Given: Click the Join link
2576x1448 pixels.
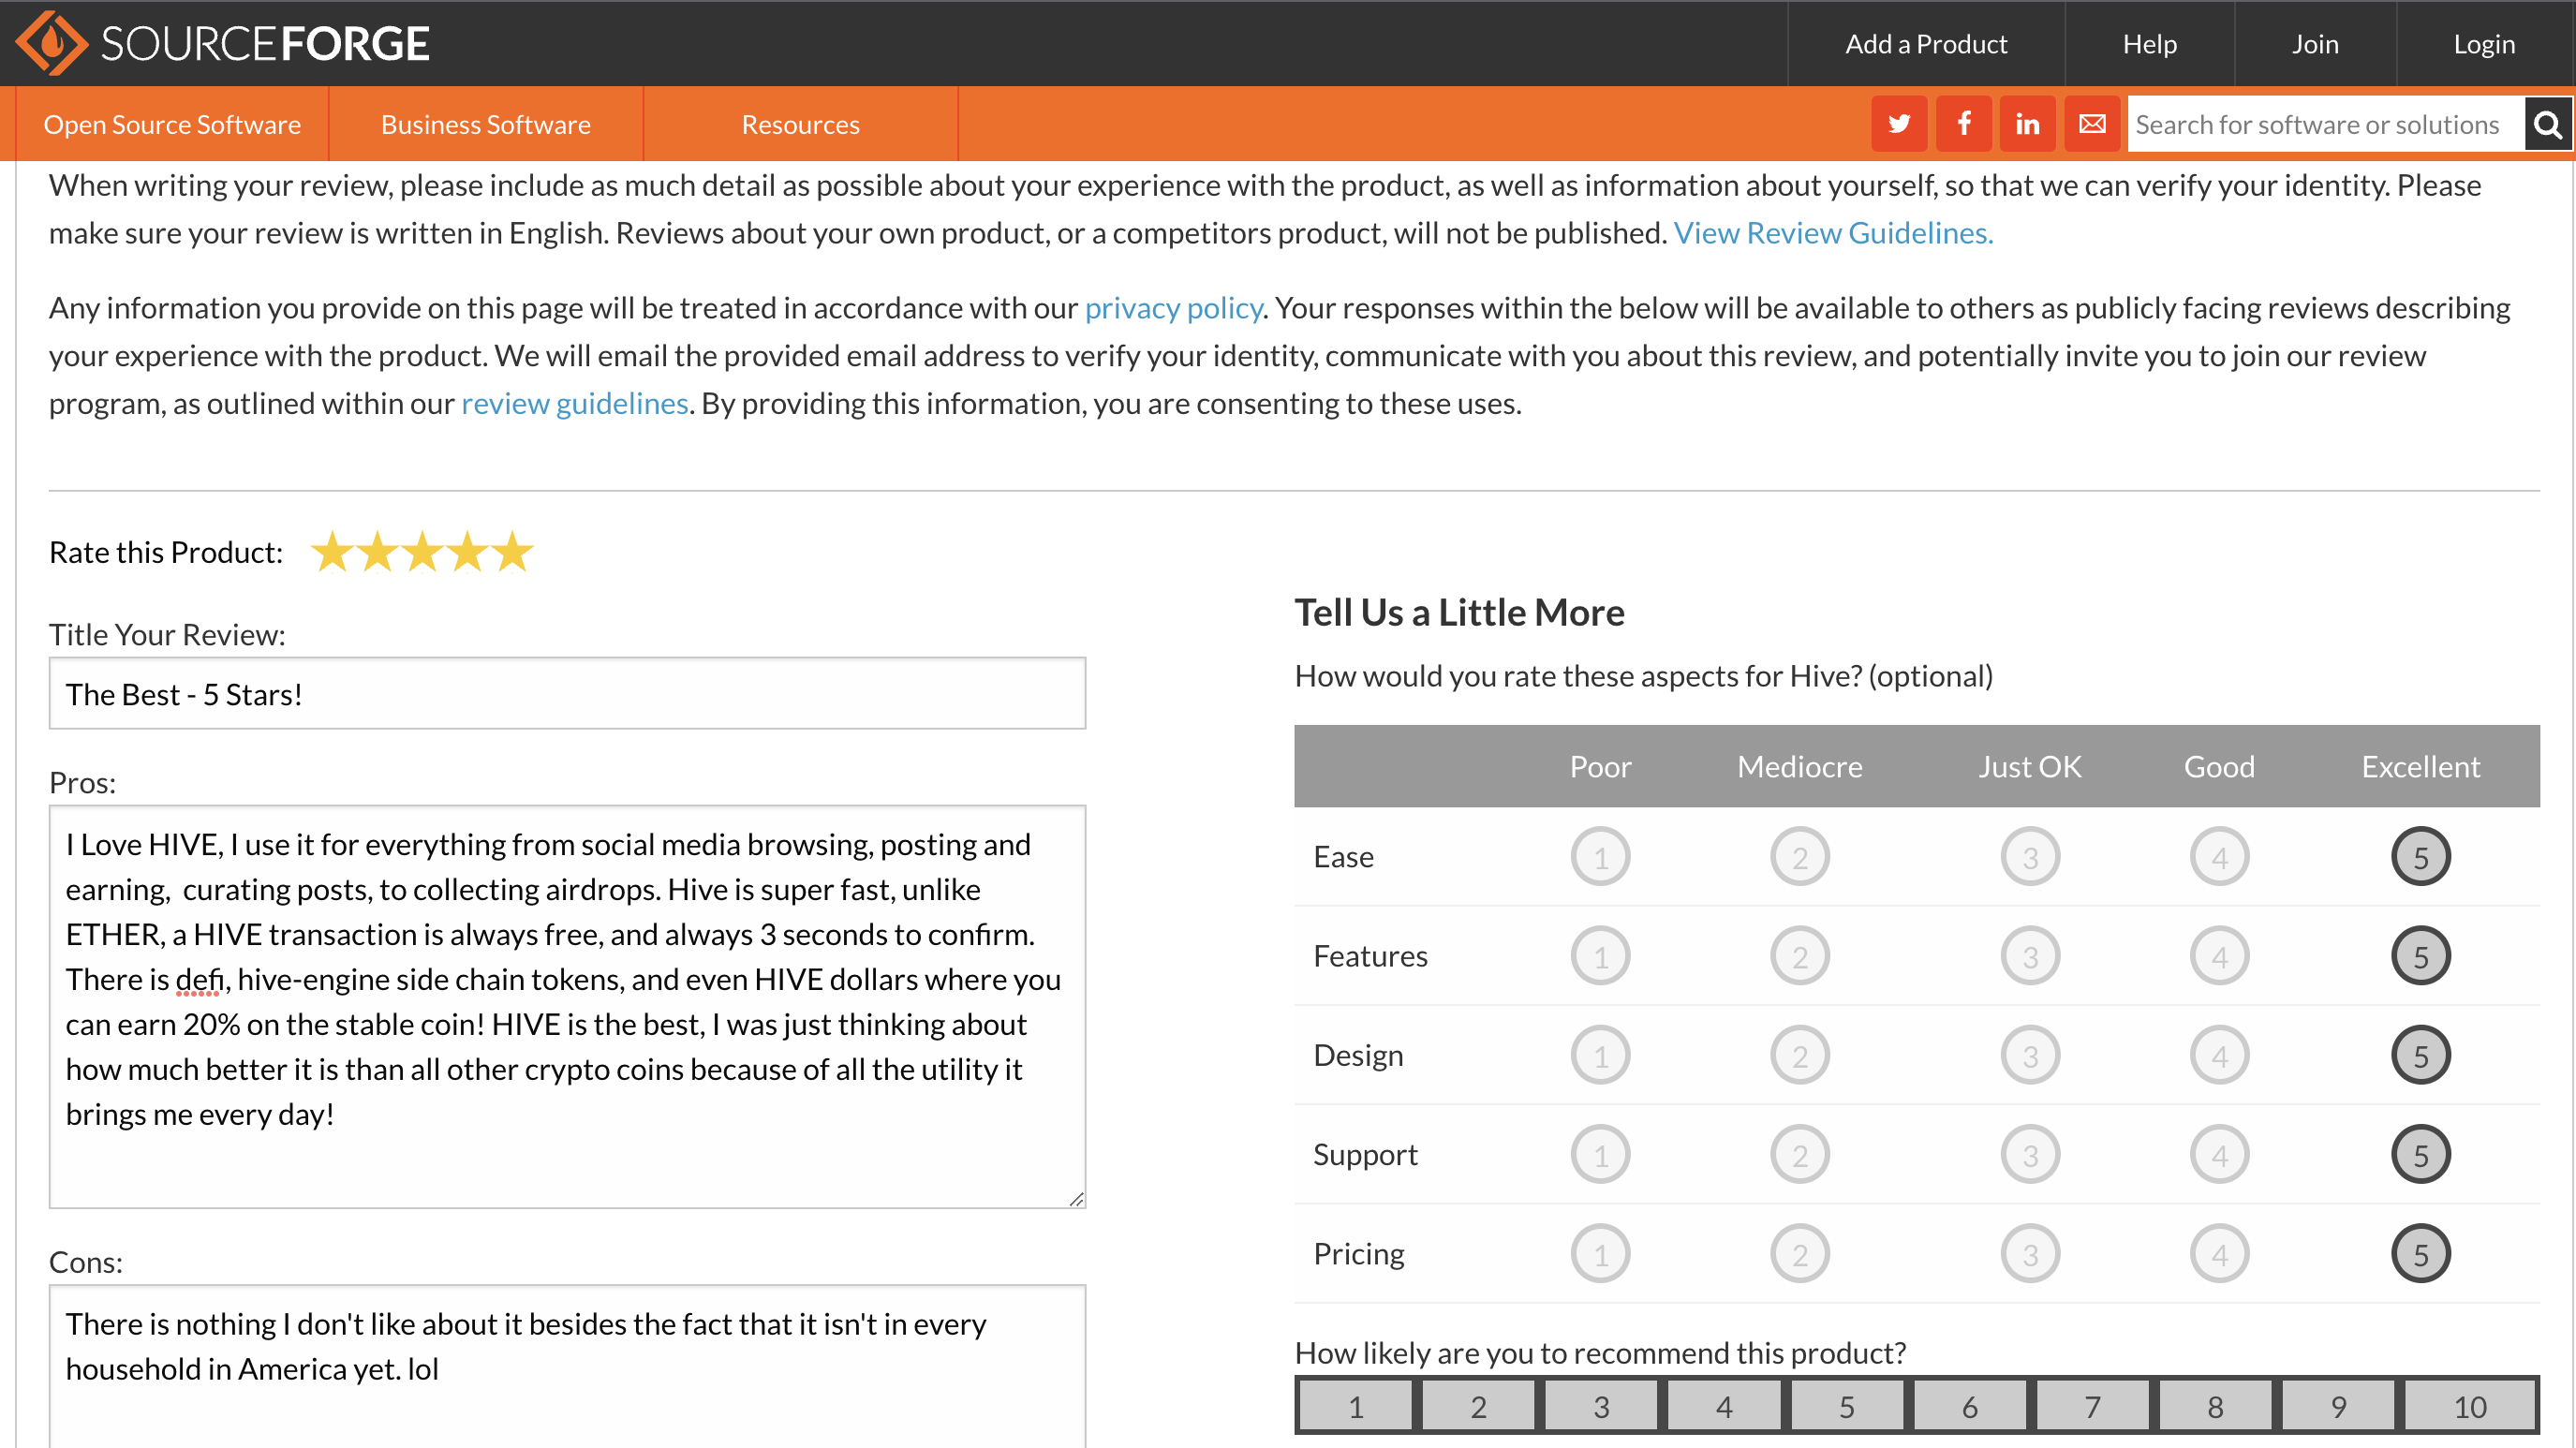Looking at the screenshot, I should (2315, 43).
